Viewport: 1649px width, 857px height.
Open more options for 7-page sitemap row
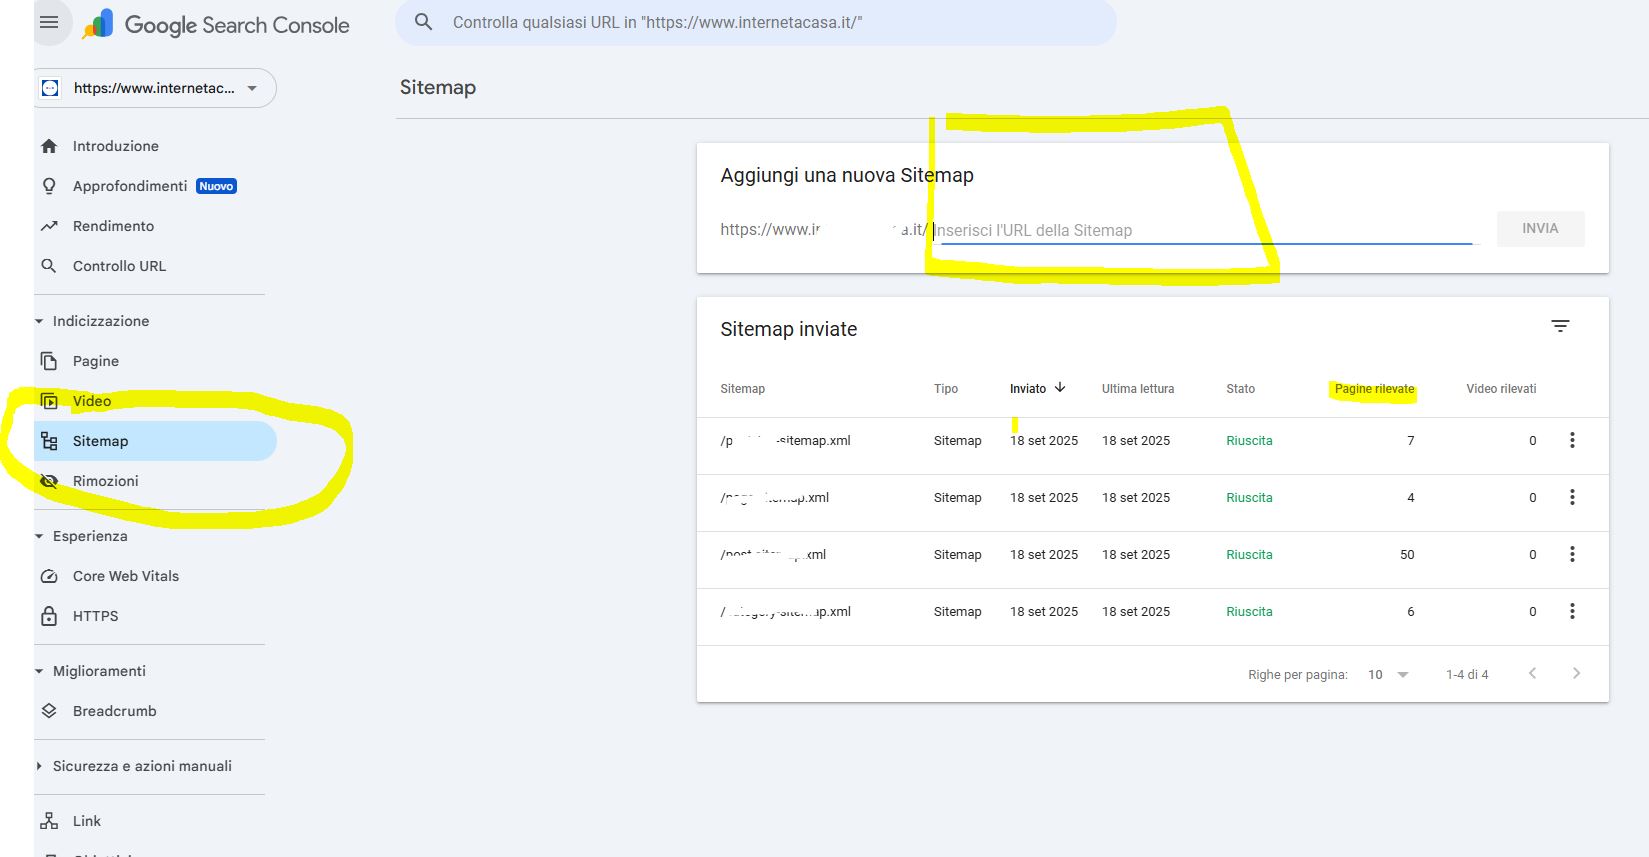point(1572,440)
